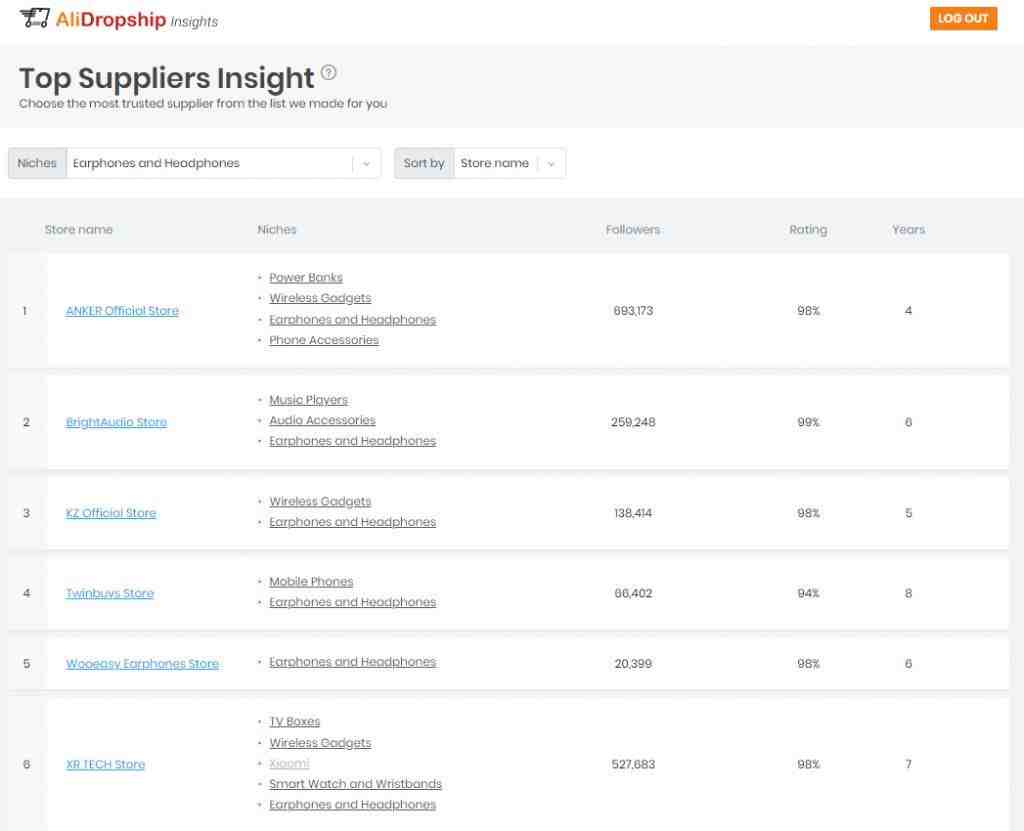1024x831 pixels.
Task: Click the 94% rating for Twinbuys Store
Action: tap(808, 594)
